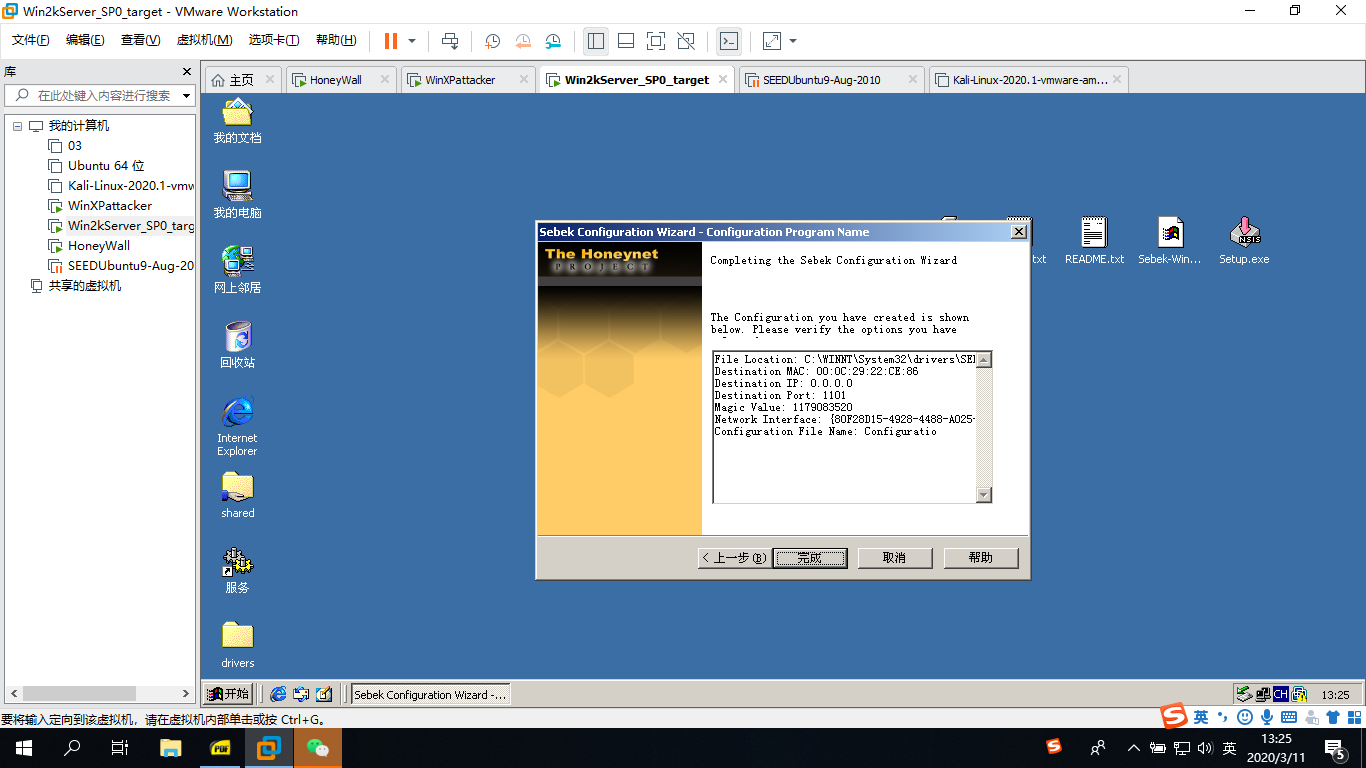Click the shared folder desktop icon
This screenshot has height=768, width=1366.
[237, 495]
